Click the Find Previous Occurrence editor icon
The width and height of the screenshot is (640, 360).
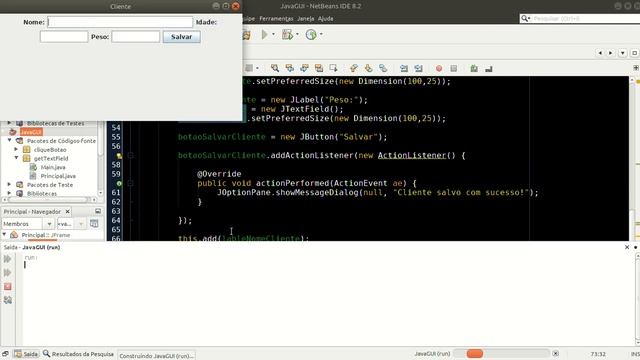(289, 68)
